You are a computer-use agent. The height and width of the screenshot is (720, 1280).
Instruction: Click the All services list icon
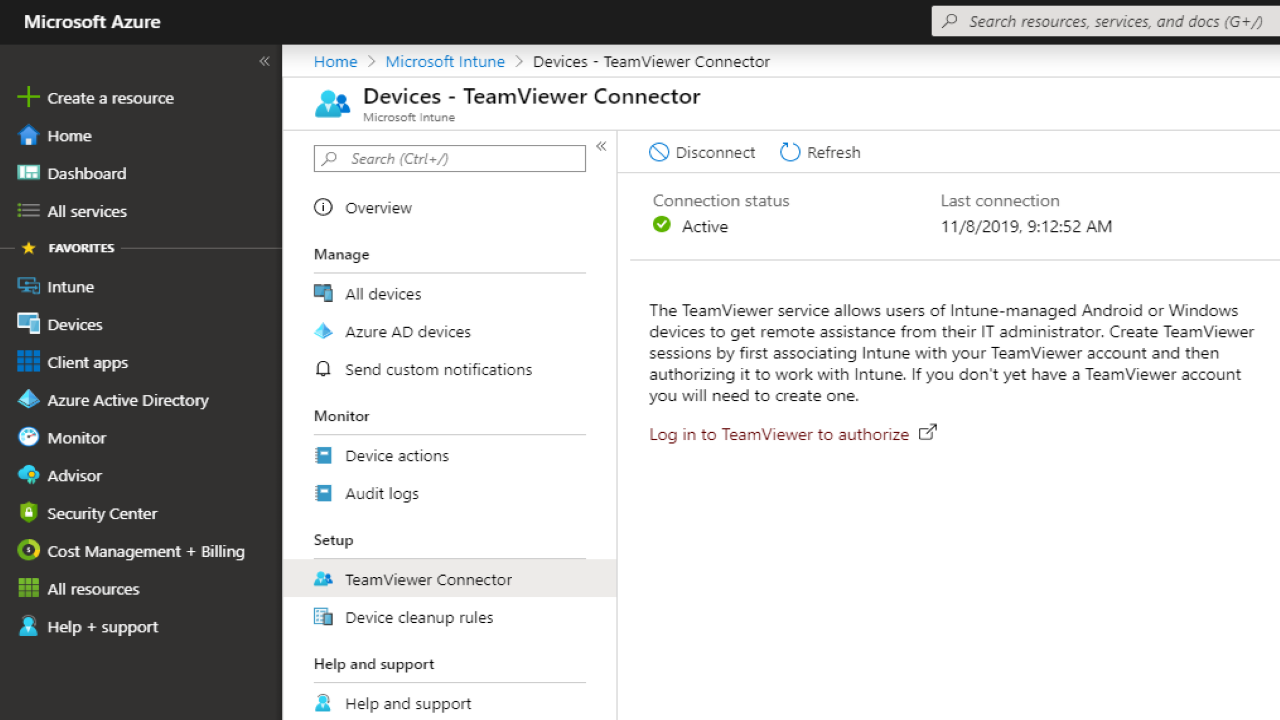tap(28, 211)
